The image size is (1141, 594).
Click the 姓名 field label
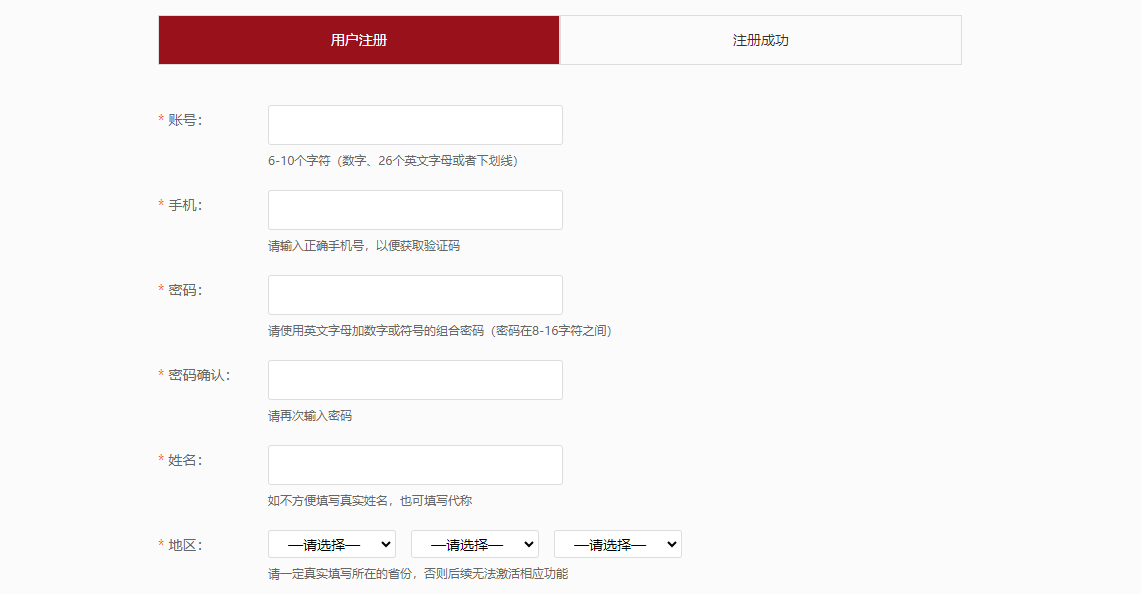click(x=184, y=460)
